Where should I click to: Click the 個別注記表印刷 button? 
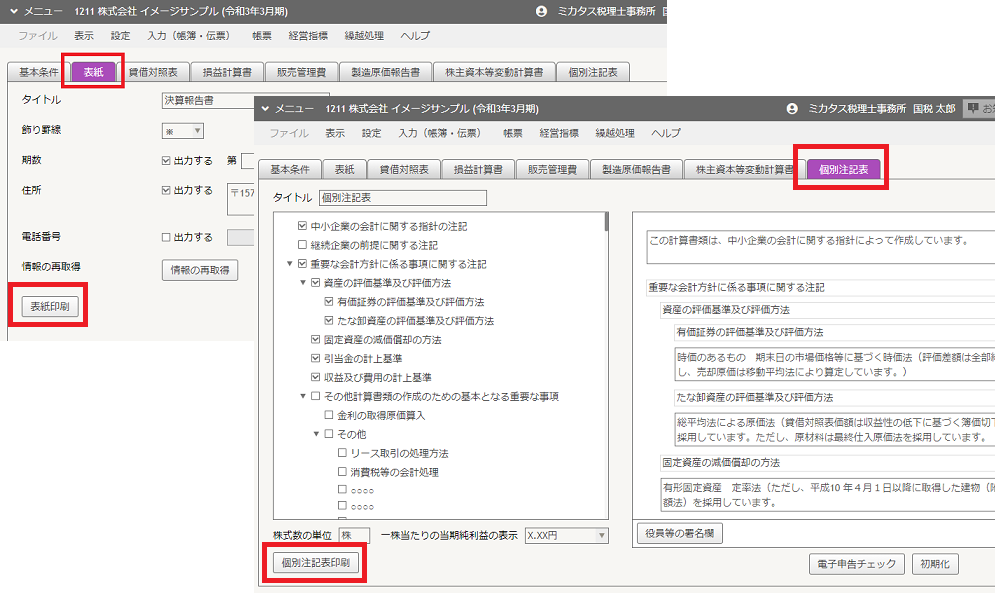[315, 563]
